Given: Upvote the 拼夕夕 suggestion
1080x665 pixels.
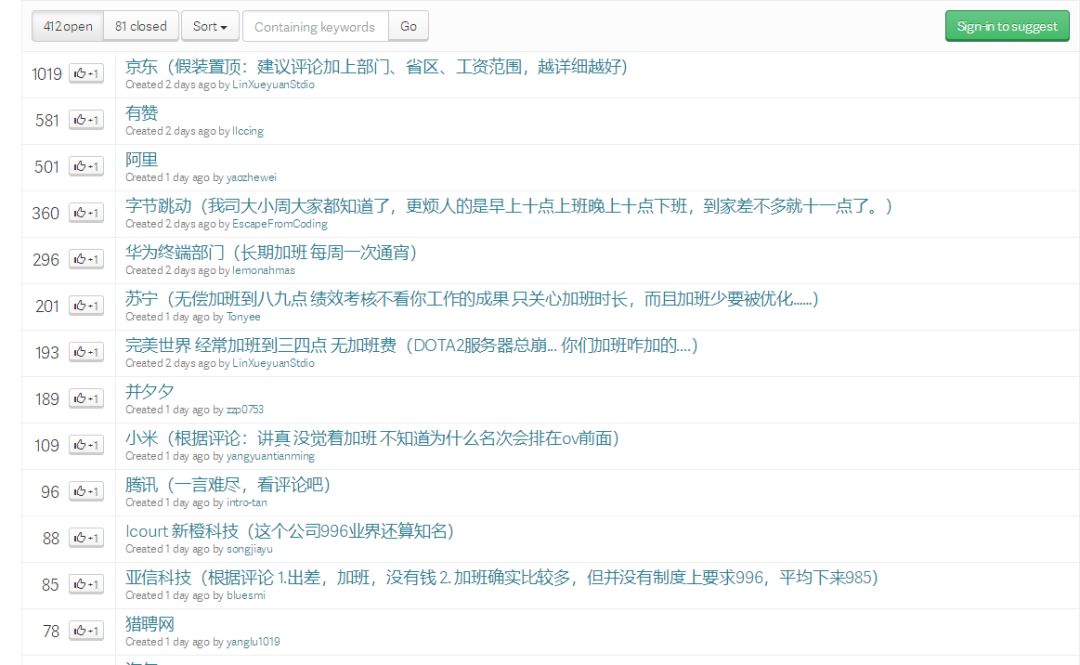Looking at the screenshot, I should [86, 398].
